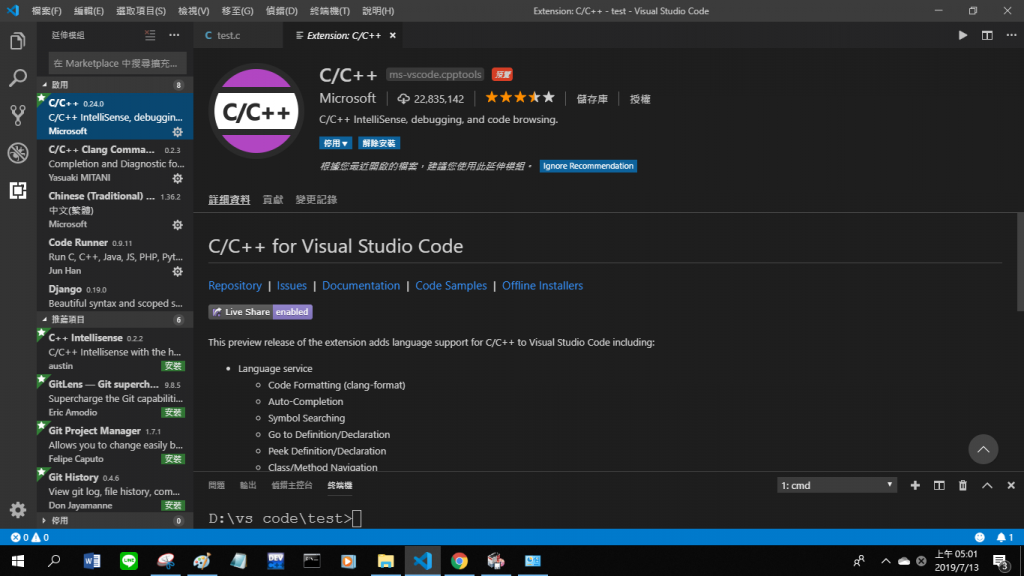Open gear settings for C/C++ Clang Command Adapter

[178, 178]
